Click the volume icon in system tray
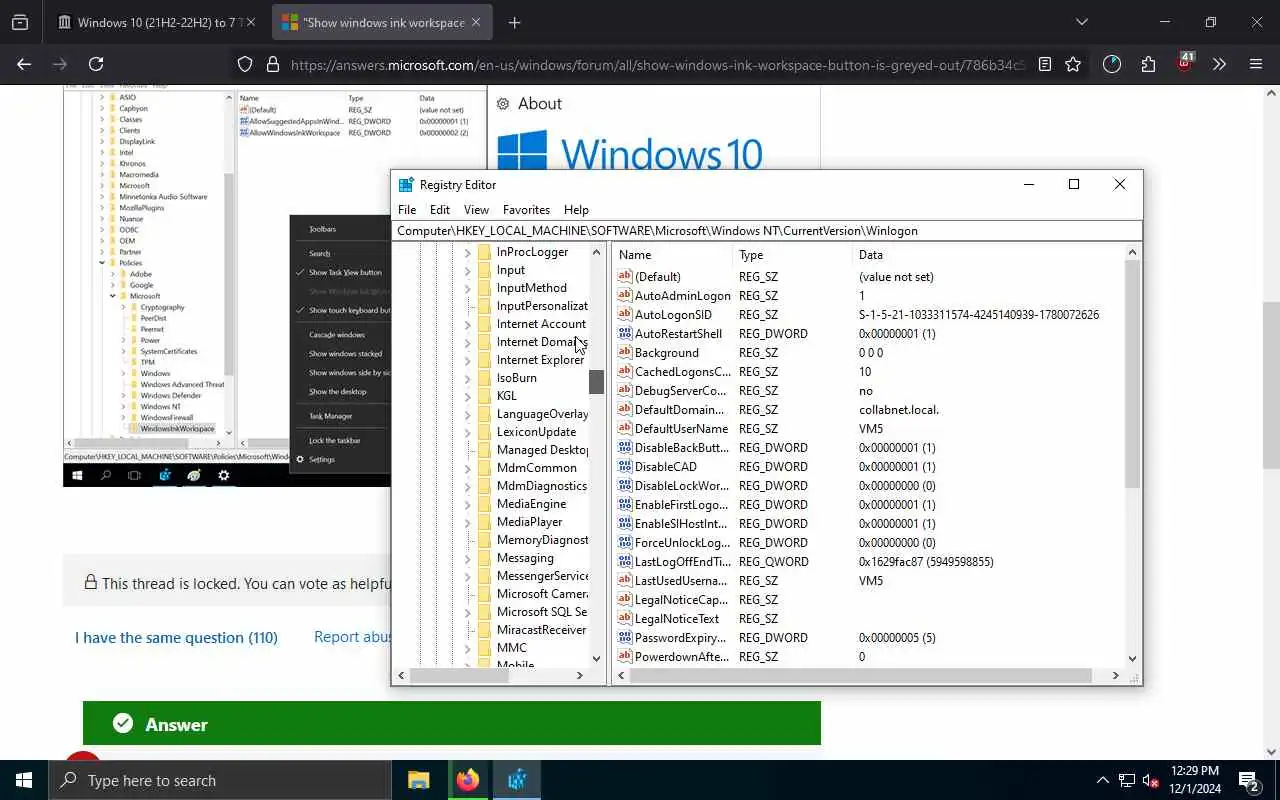The height and width of the screenshot is (800, 1280). tap(1151, 780)
